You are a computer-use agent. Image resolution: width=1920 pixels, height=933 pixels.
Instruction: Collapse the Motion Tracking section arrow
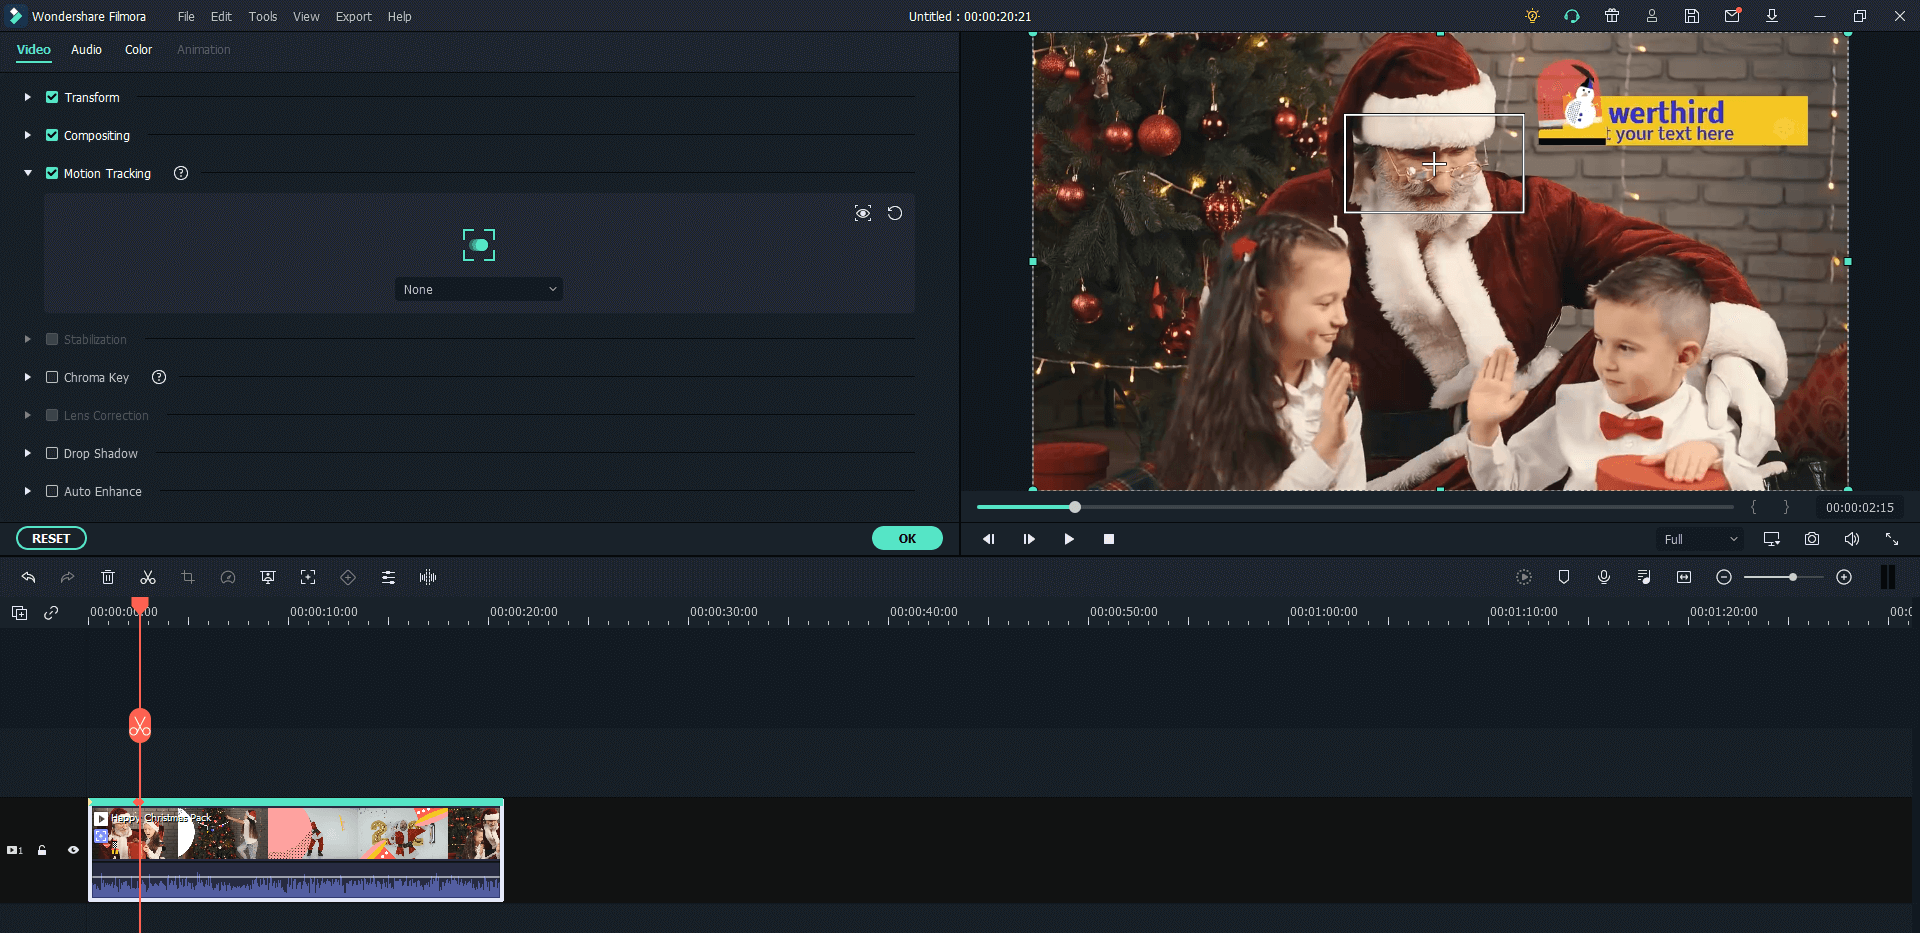28,173
